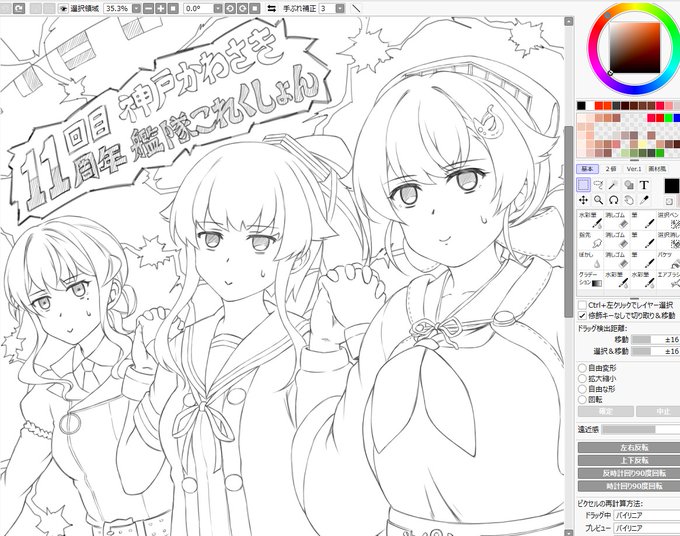Click the swap foreground/background color icon
680x536 pixels.
pos(669,201)
